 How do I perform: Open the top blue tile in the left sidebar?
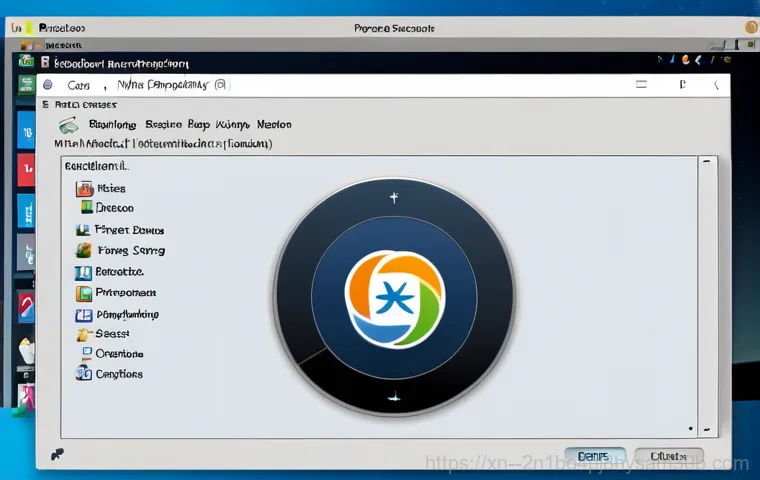point(26,130)
